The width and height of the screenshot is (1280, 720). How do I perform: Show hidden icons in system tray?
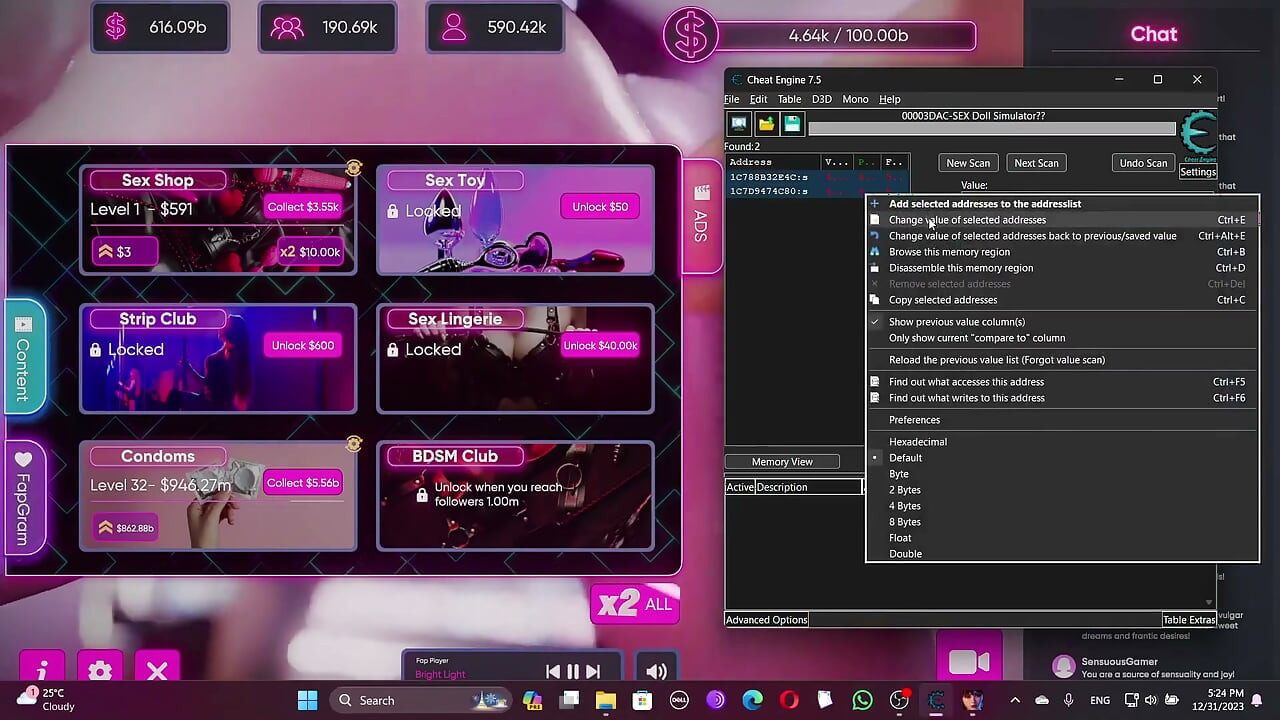pyautogui.click(x=1015, y=700)
